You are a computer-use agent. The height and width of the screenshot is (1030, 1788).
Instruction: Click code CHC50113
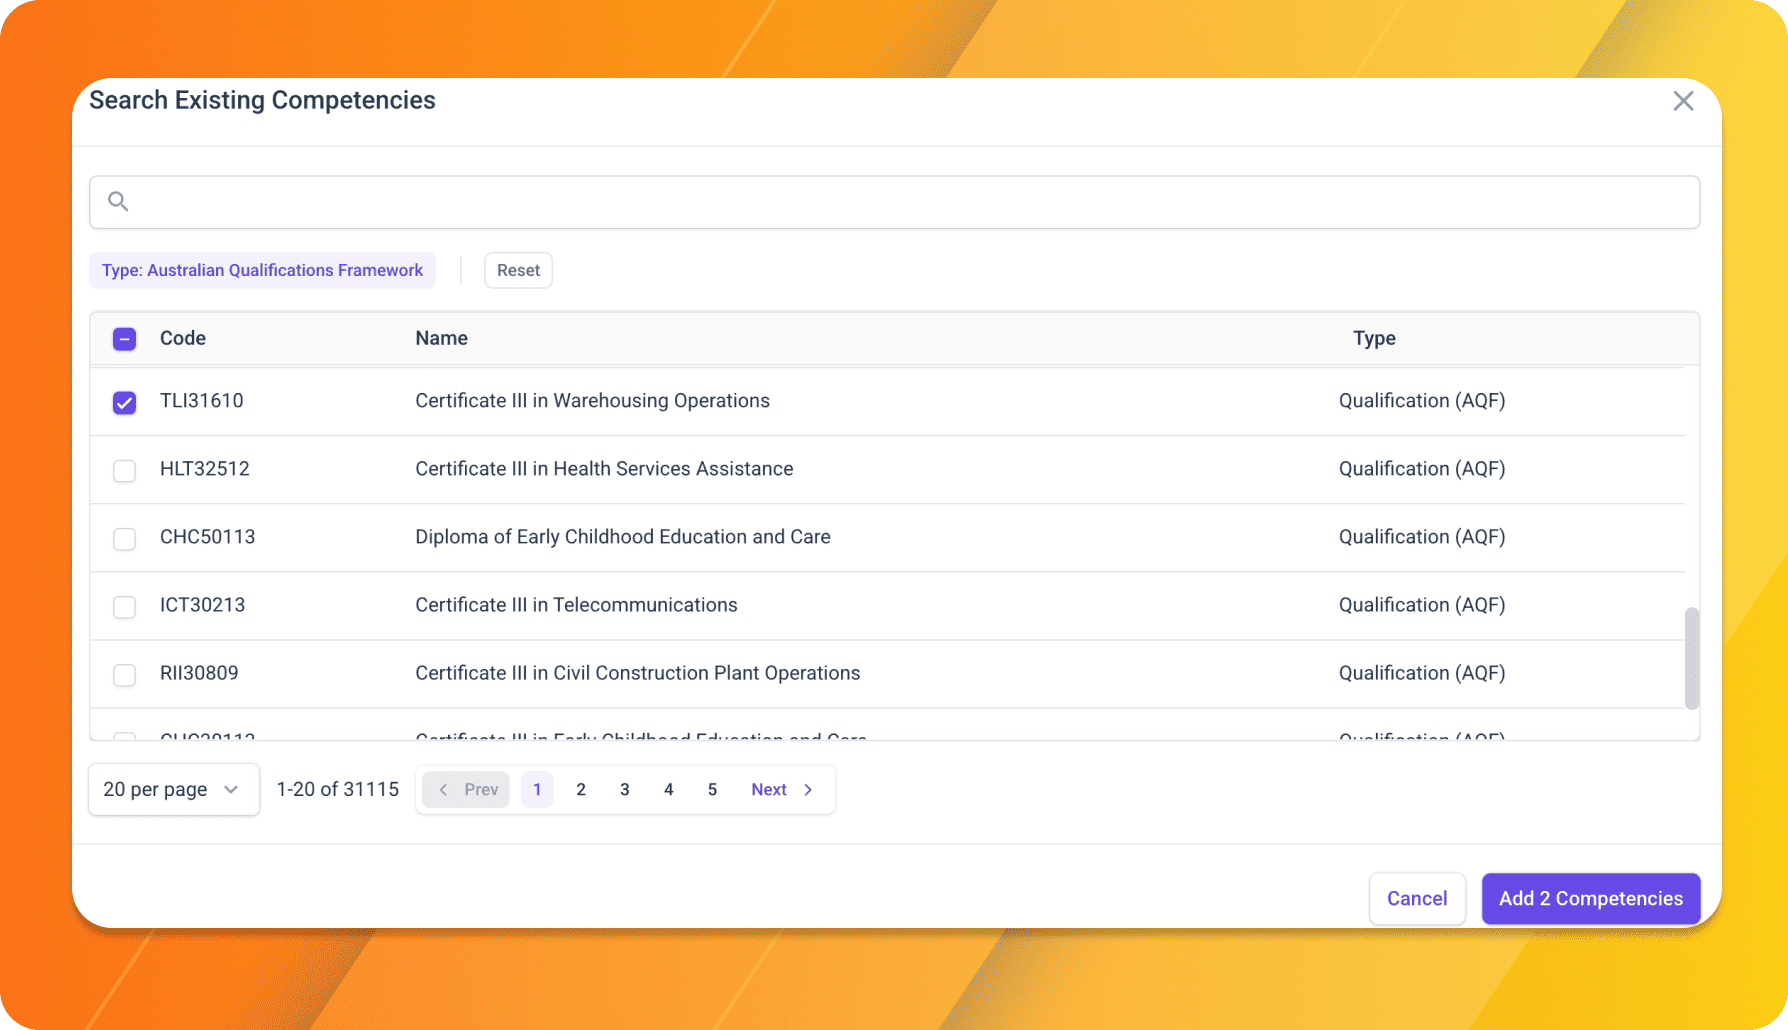[x=208, y=536]
